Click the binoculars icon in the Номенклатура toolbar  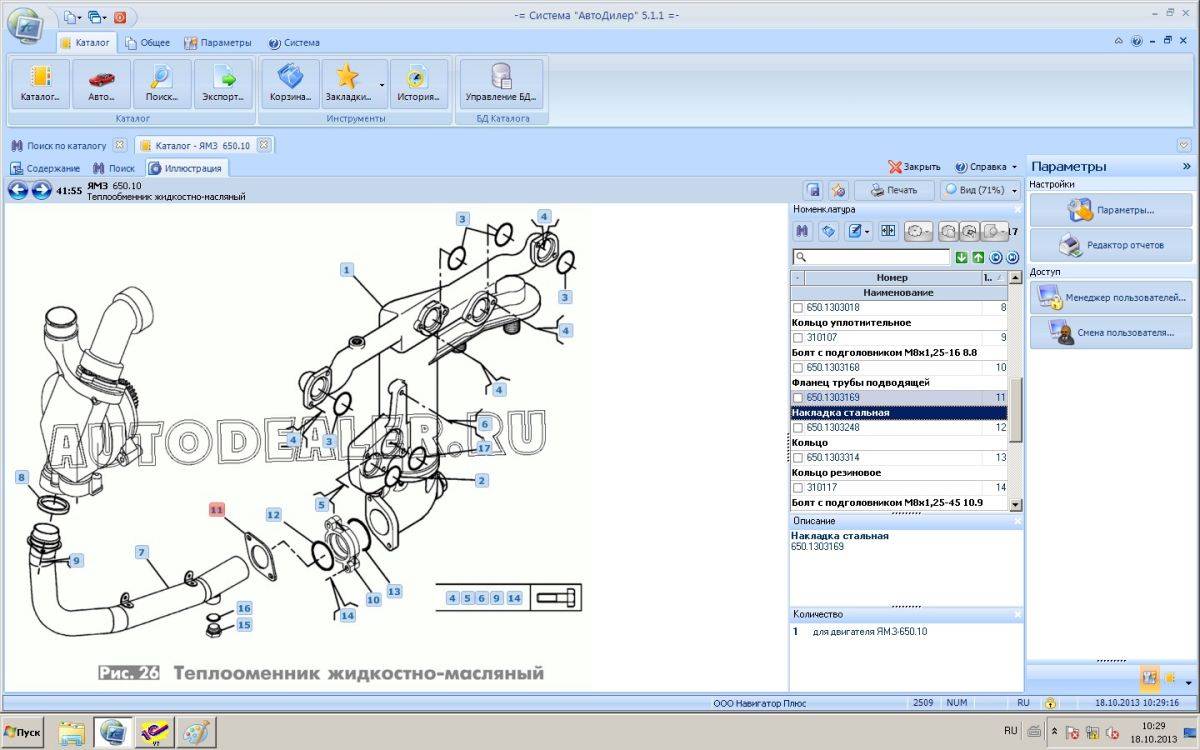point(802,231)
